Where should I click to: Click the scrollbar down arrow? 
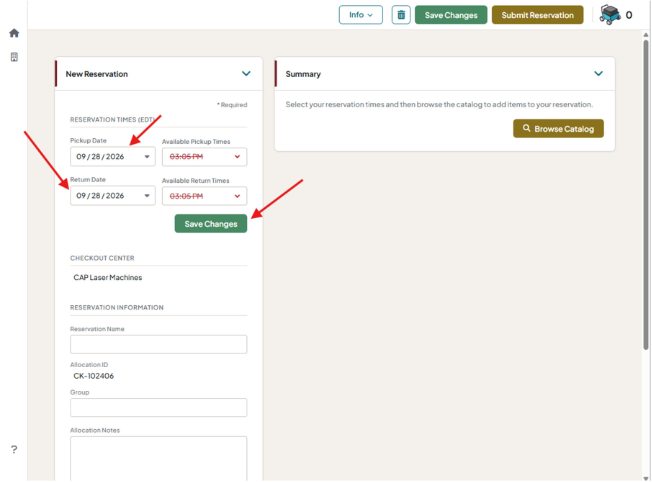point(646,478)
